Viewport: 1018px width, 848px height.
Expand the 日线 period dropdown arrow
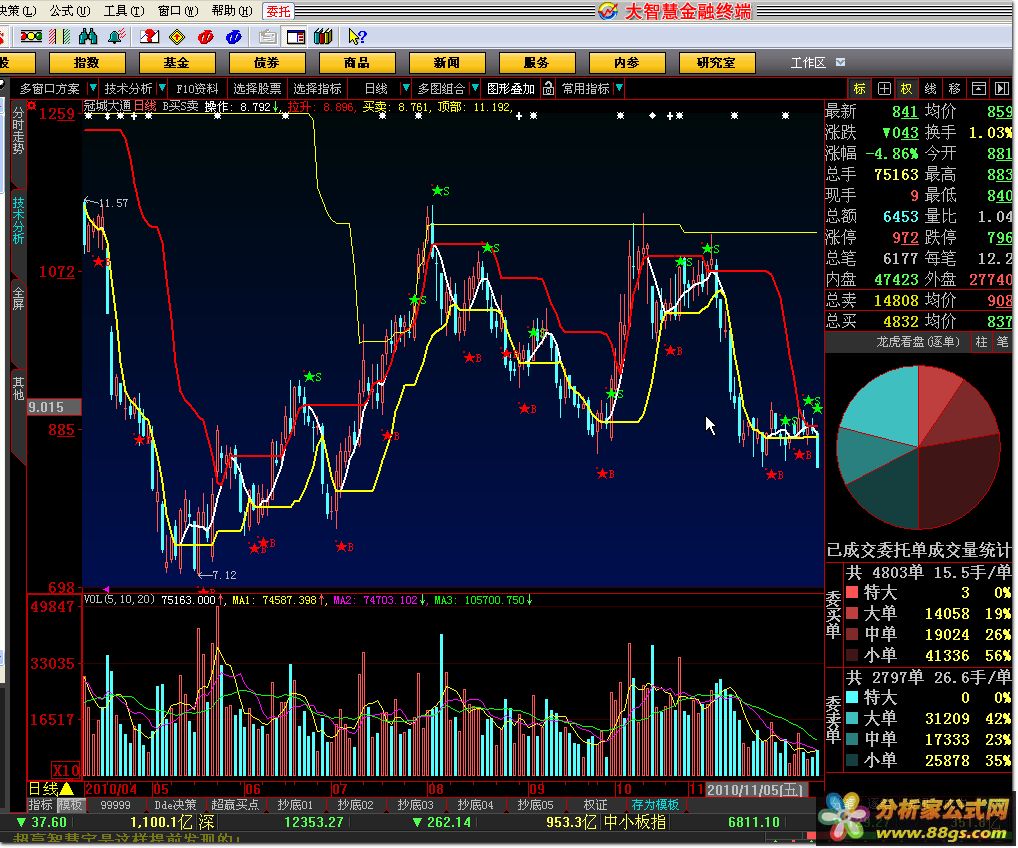(x=406, y=88)
